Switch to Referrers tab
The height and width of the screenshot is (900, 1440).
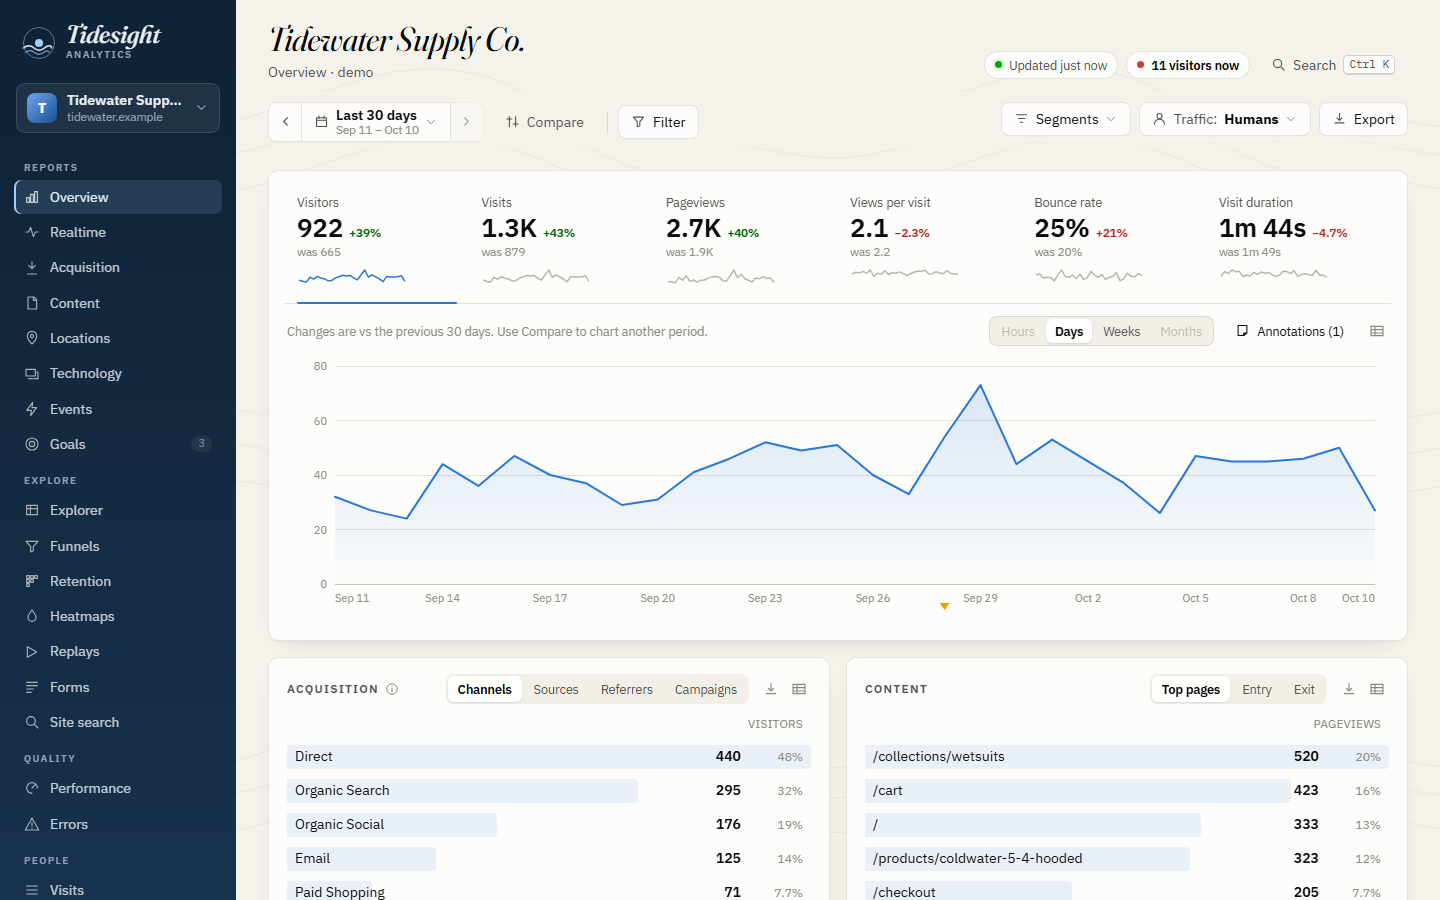tap(627, 689)
